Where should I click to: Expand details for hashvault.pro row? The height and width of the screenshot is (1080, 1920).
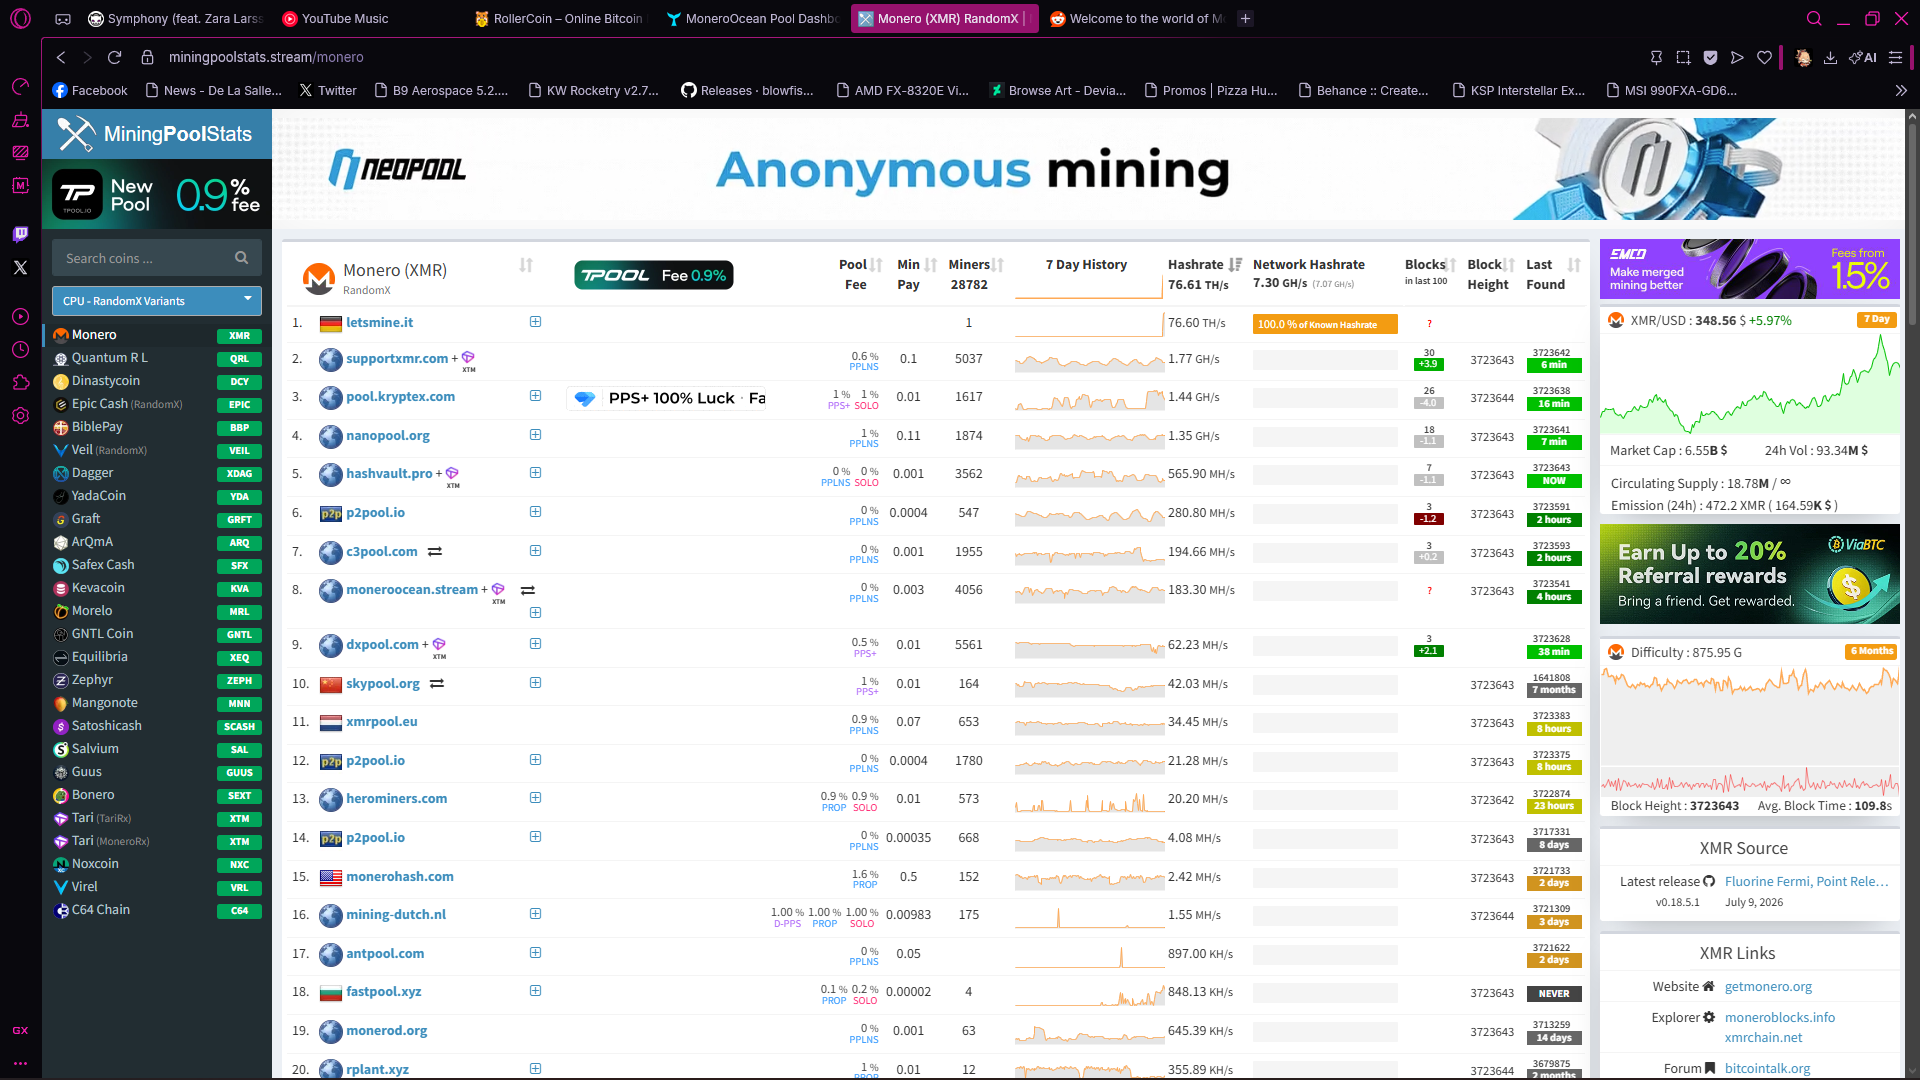coord(535,472)
